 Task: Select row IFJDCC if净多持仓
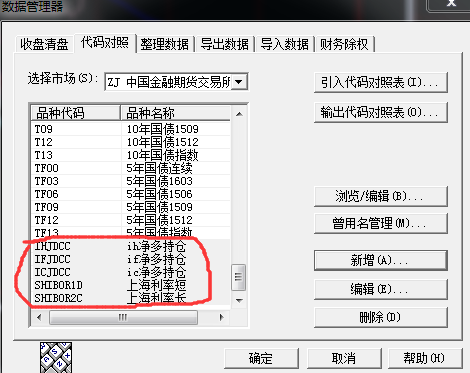coord(131,259)
